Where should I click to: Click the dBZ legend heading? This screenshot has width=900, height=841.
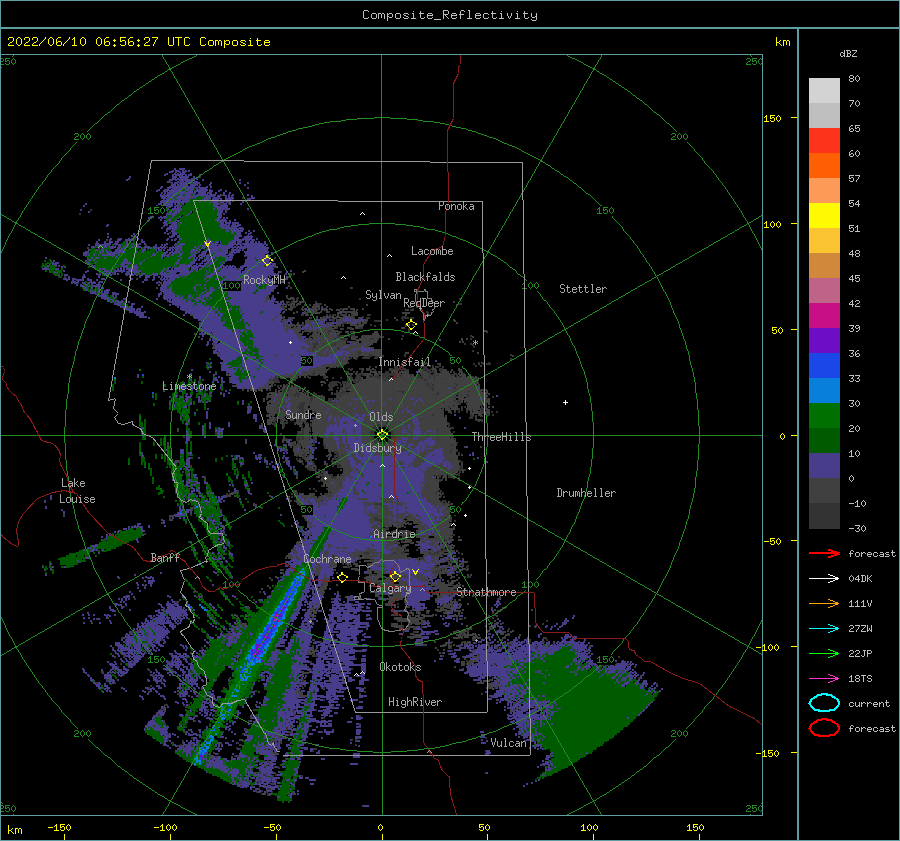click(848, 53)
